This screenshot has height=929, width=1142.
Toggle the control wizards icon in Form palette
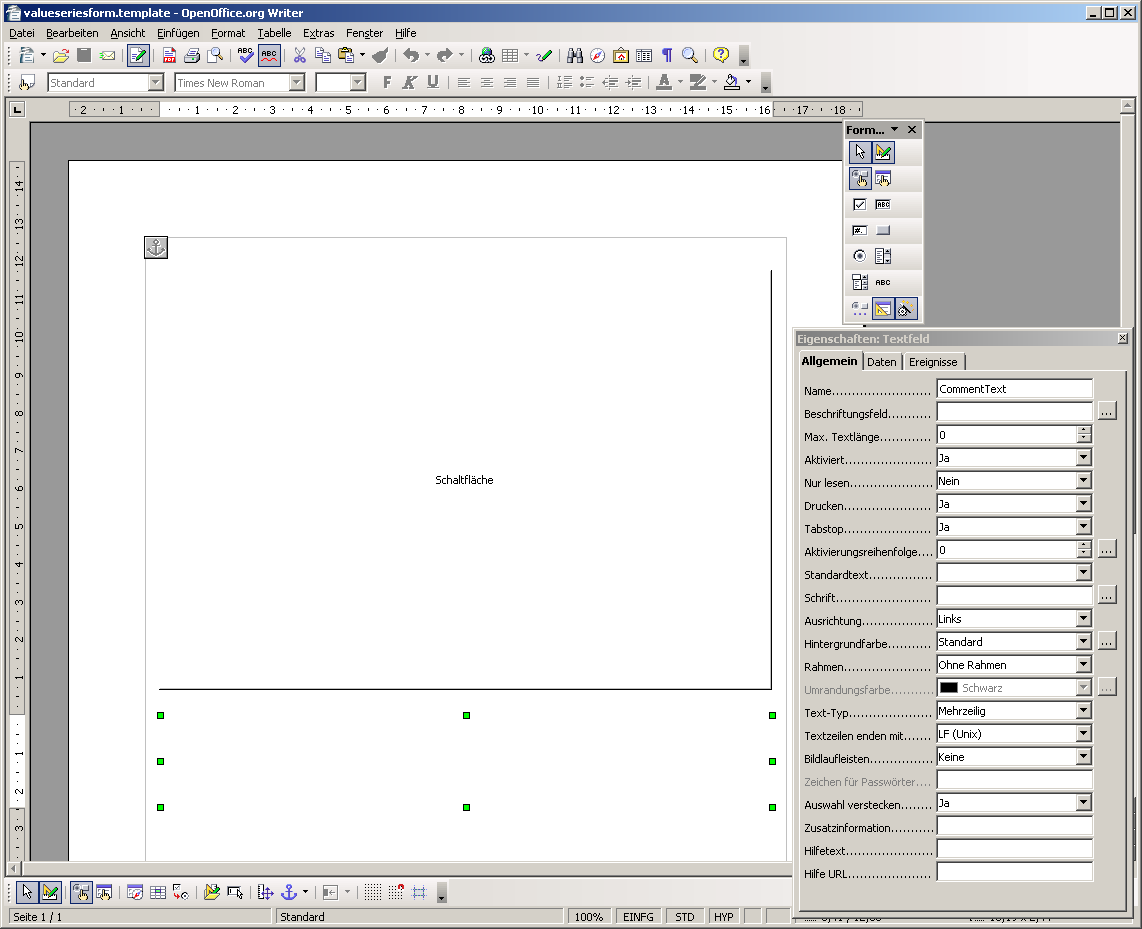coord(907,309)
